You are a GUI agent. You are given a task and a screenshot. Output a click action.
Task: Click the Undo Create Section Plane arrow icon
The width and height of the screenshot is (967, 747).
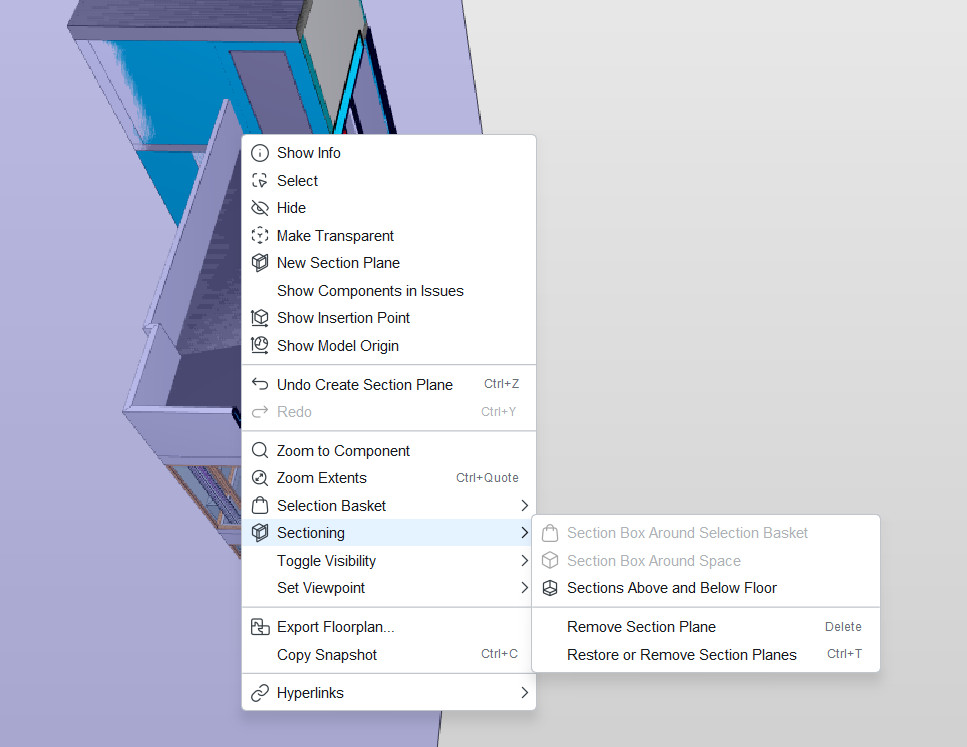point(260,385)
